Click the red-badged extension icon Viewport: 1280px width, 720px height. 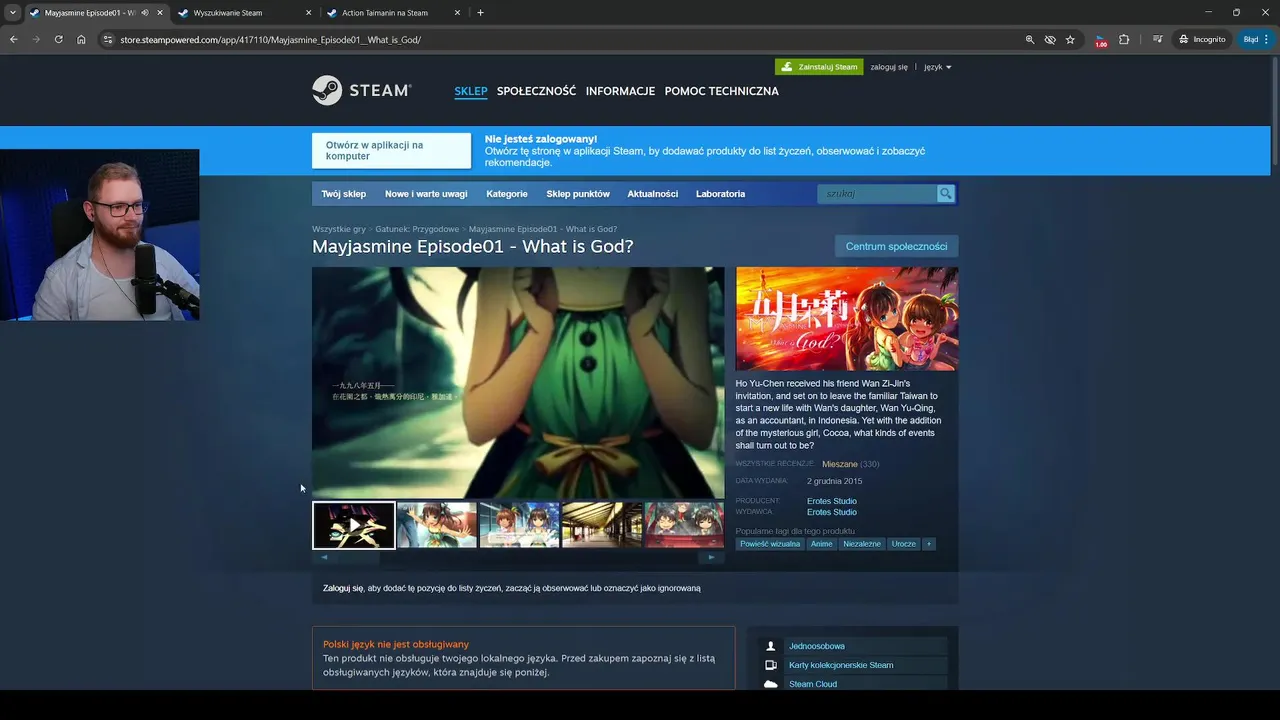[1100, 40]
